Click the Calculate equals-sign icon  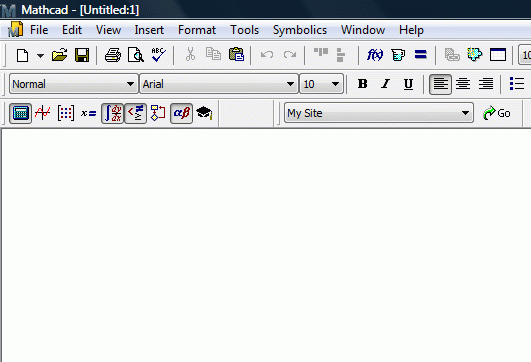[421, 55]
